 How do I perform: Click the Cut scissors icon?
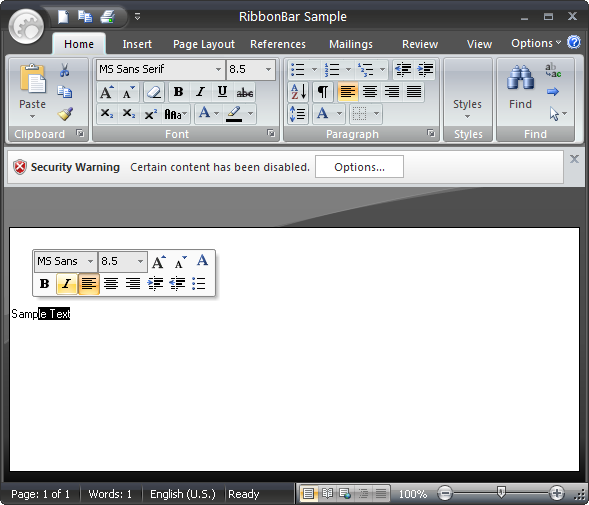[x=65, y=70]
